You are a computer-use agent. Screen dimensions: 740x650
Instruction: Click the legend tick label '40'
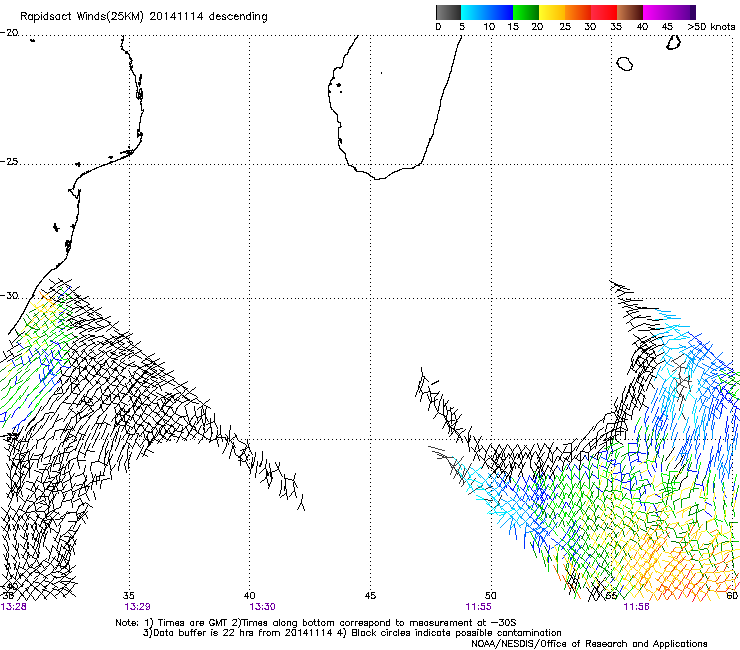pyautogui.click(x=642, y=26)
